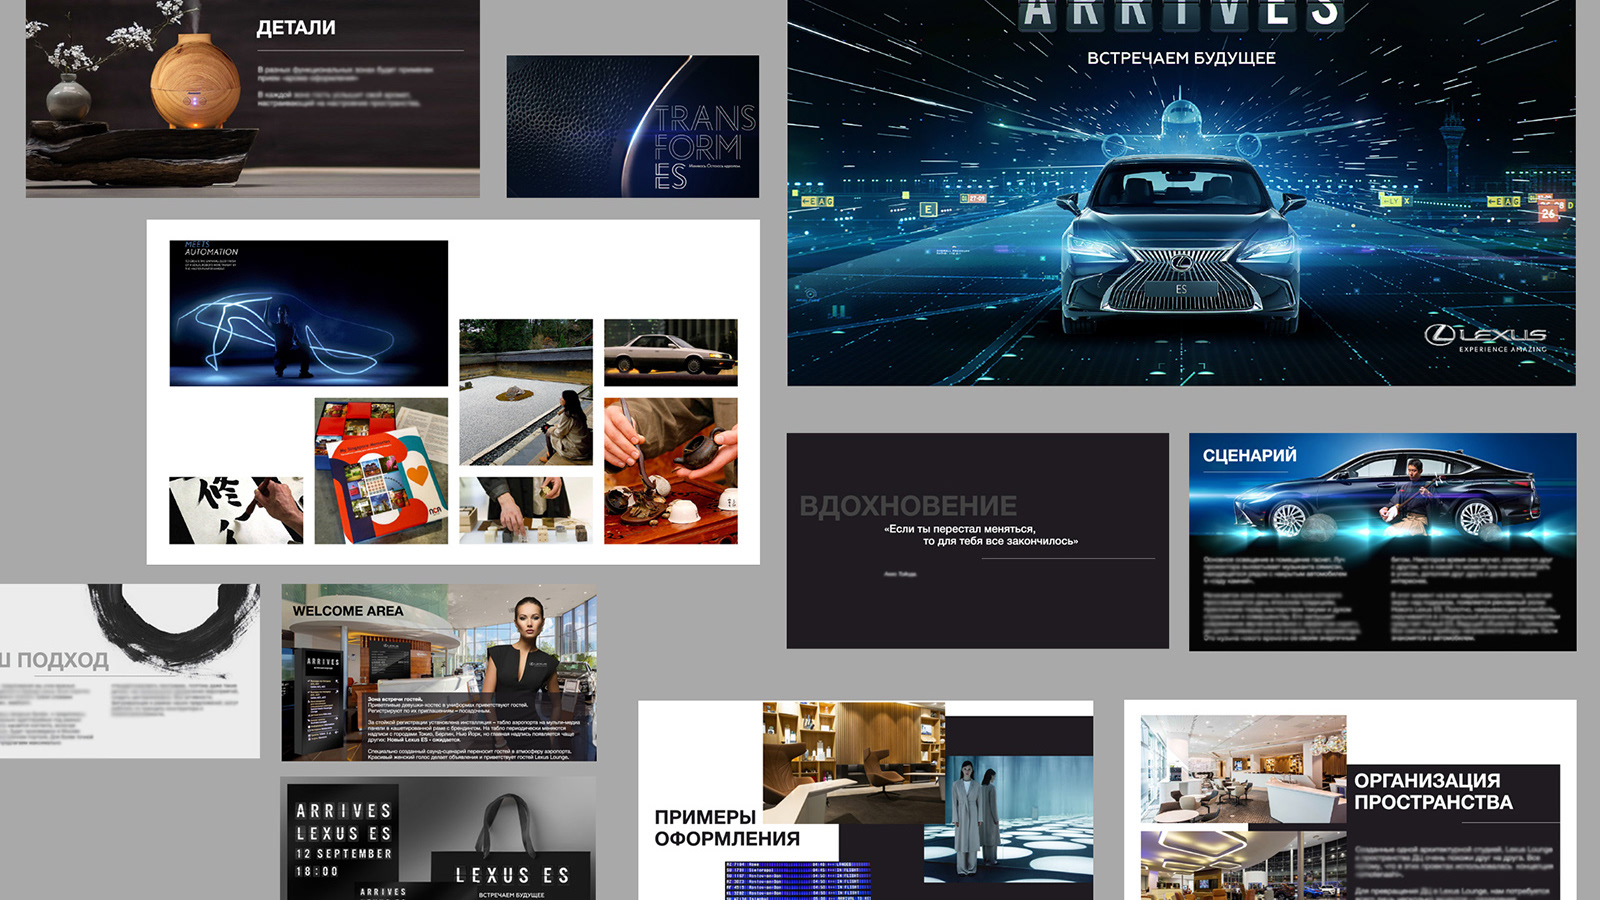The width and height of the screenshot is (1600, 900).
Task: Open the СЦЕНАРИЙ slide with the blue car
Action: point(1382,542)
